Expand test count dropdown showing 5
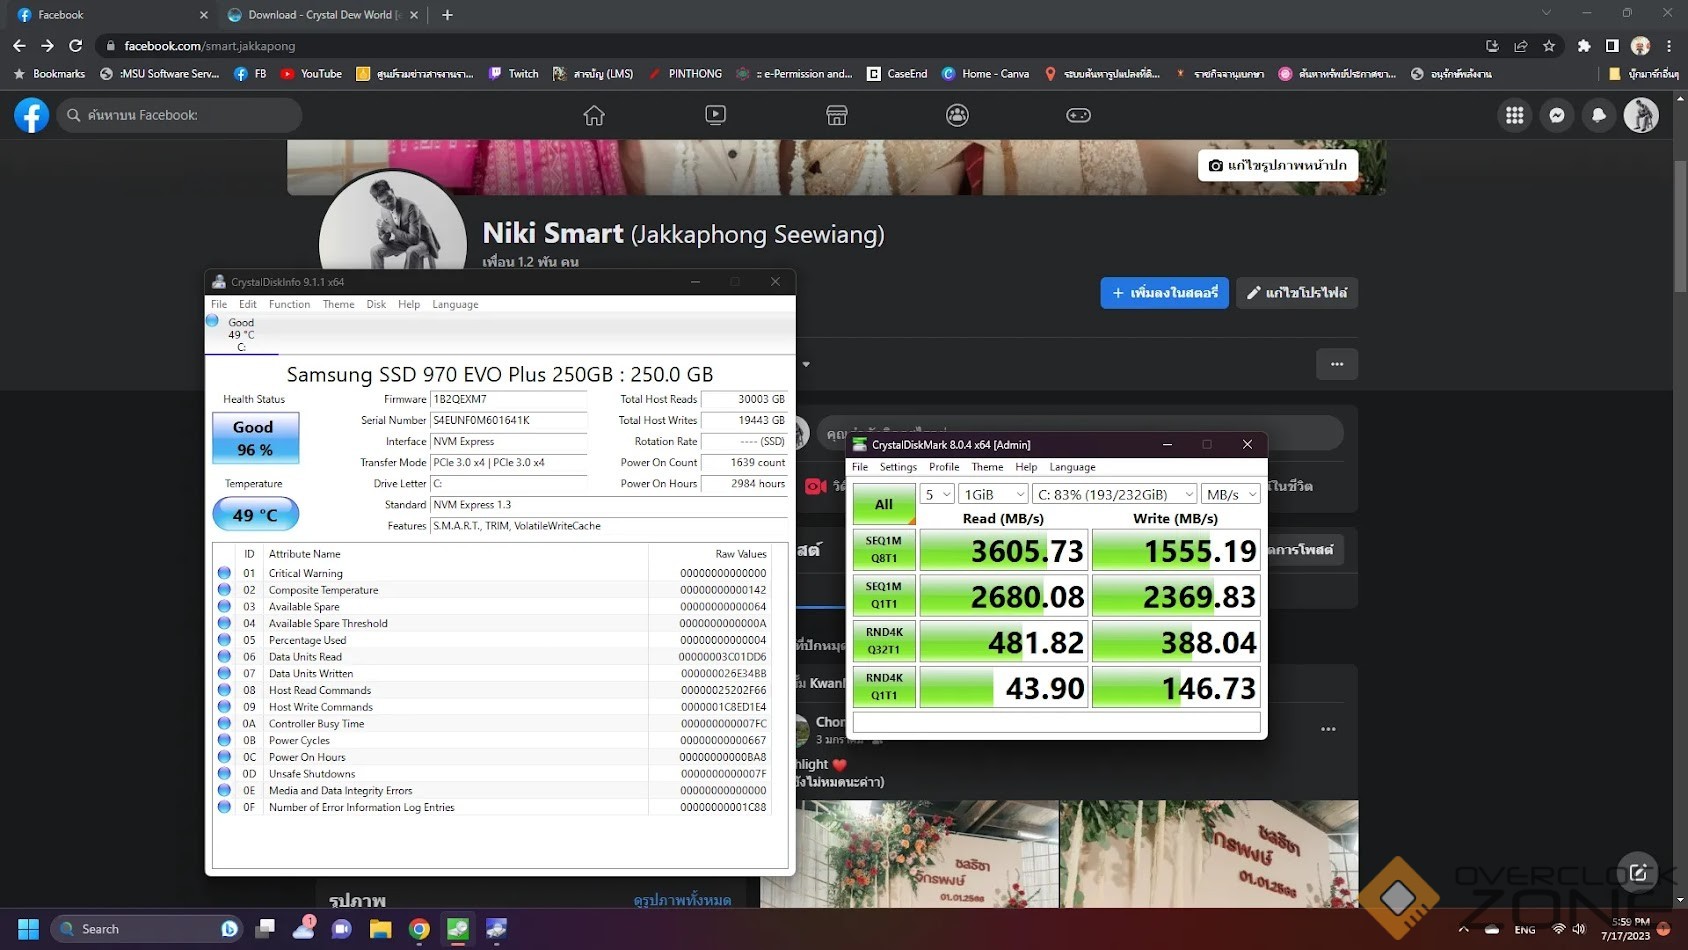Viewport: 1688px width, 950px height. (937, 494)
